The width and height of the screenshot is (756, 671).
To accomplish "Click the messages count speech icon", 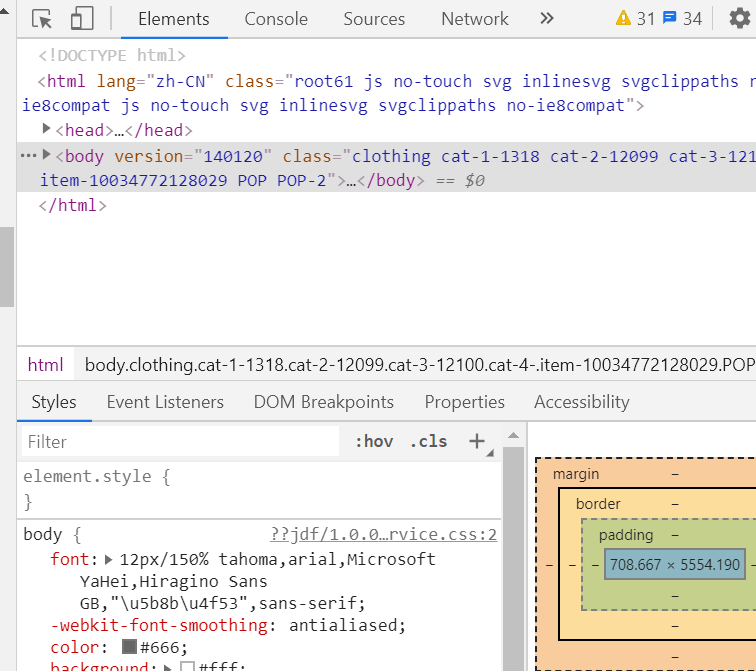I will (x=669, y=18).
